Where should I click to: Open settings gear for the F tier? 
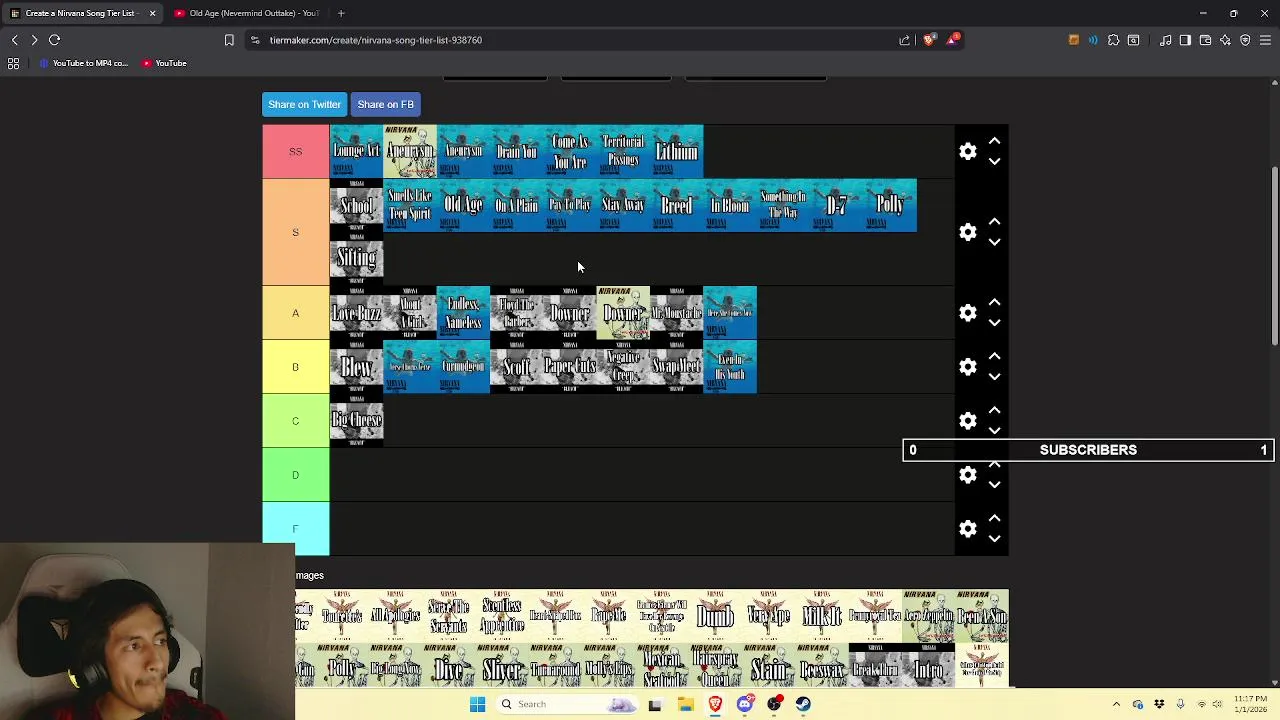[968, 529]
